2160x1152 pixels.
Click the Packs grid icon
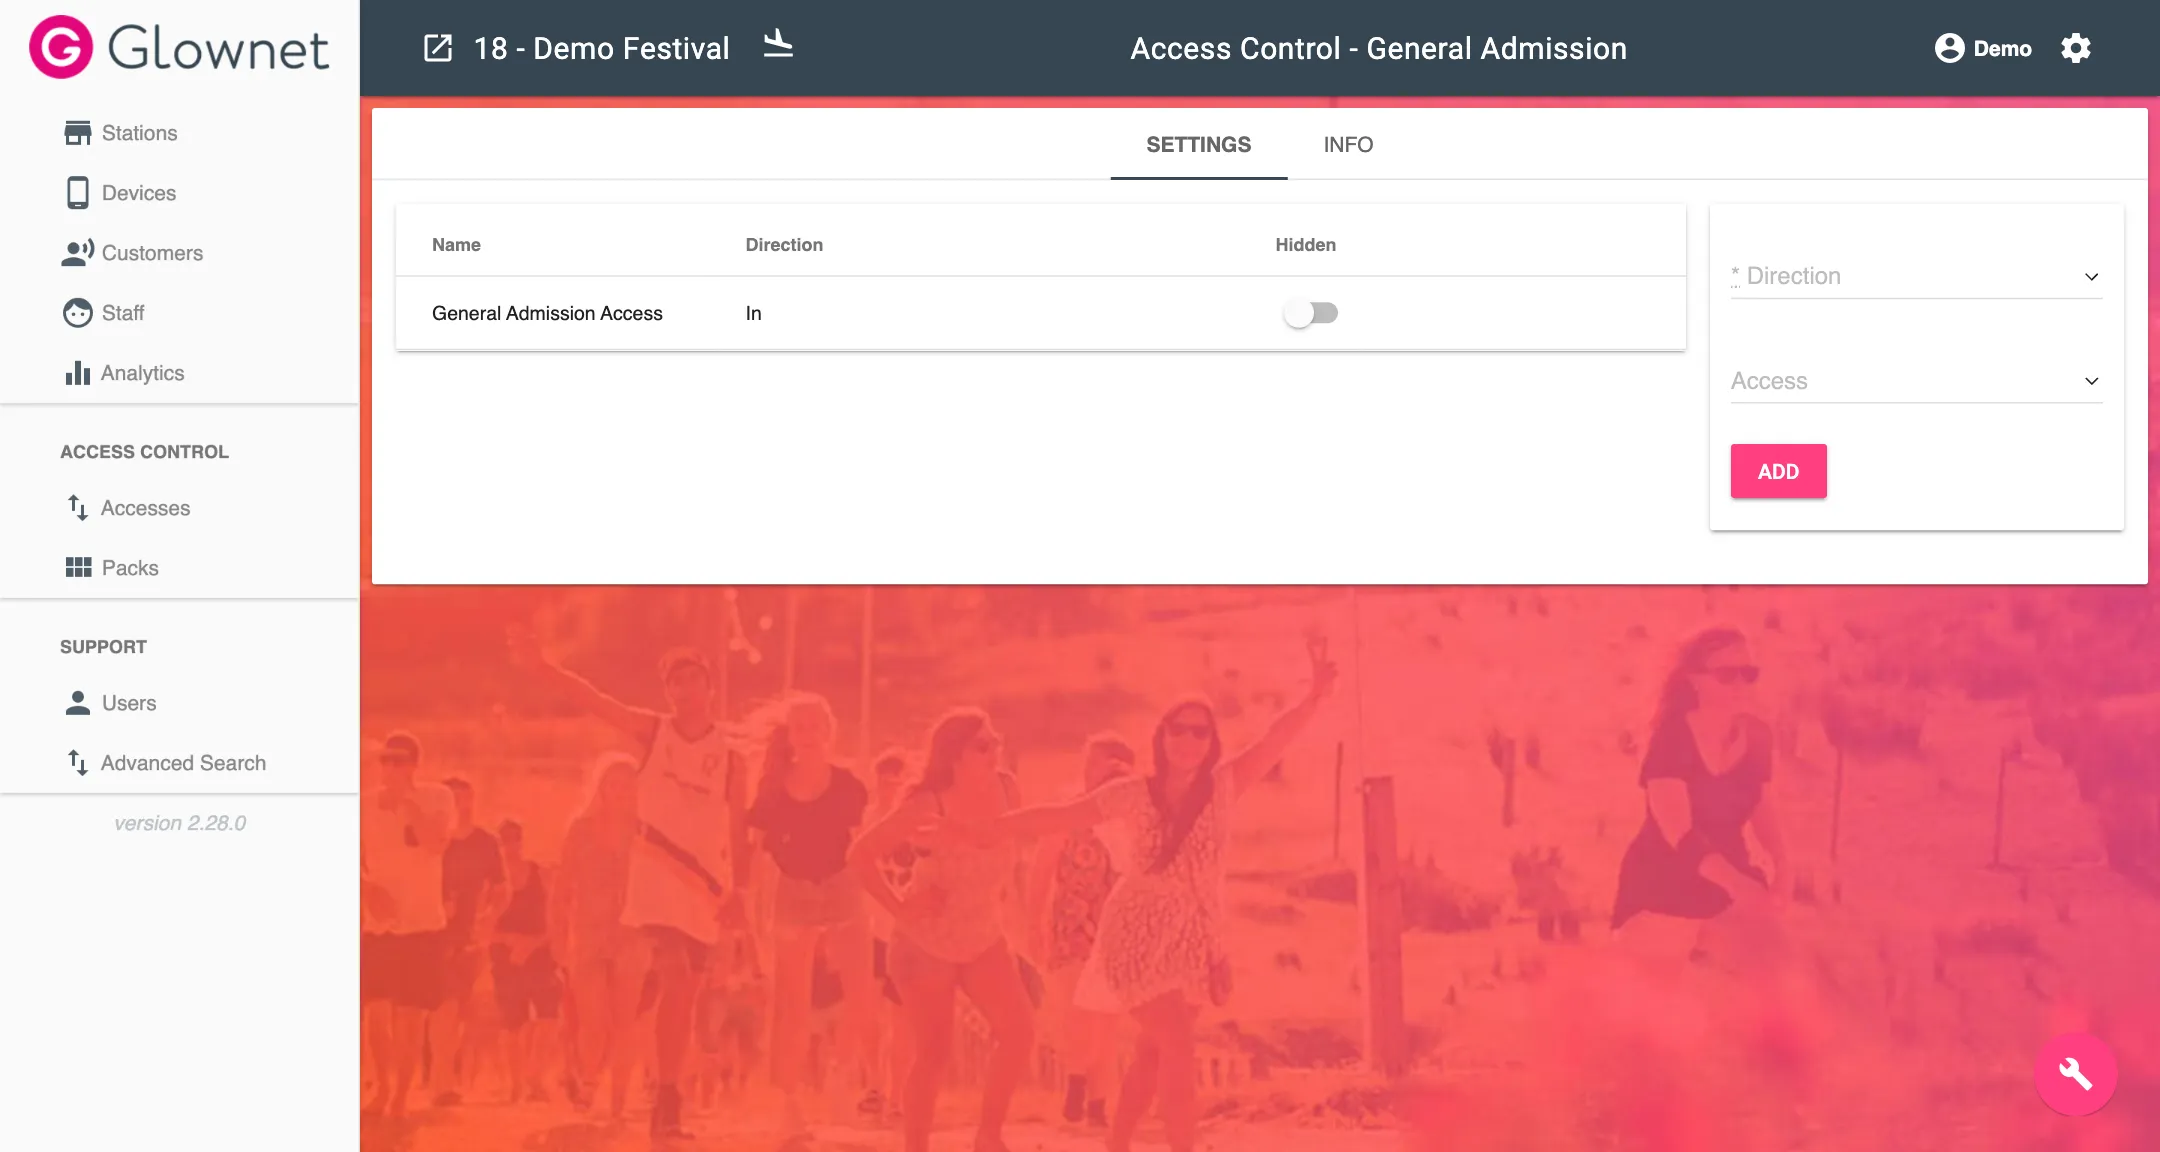(78, 568)
